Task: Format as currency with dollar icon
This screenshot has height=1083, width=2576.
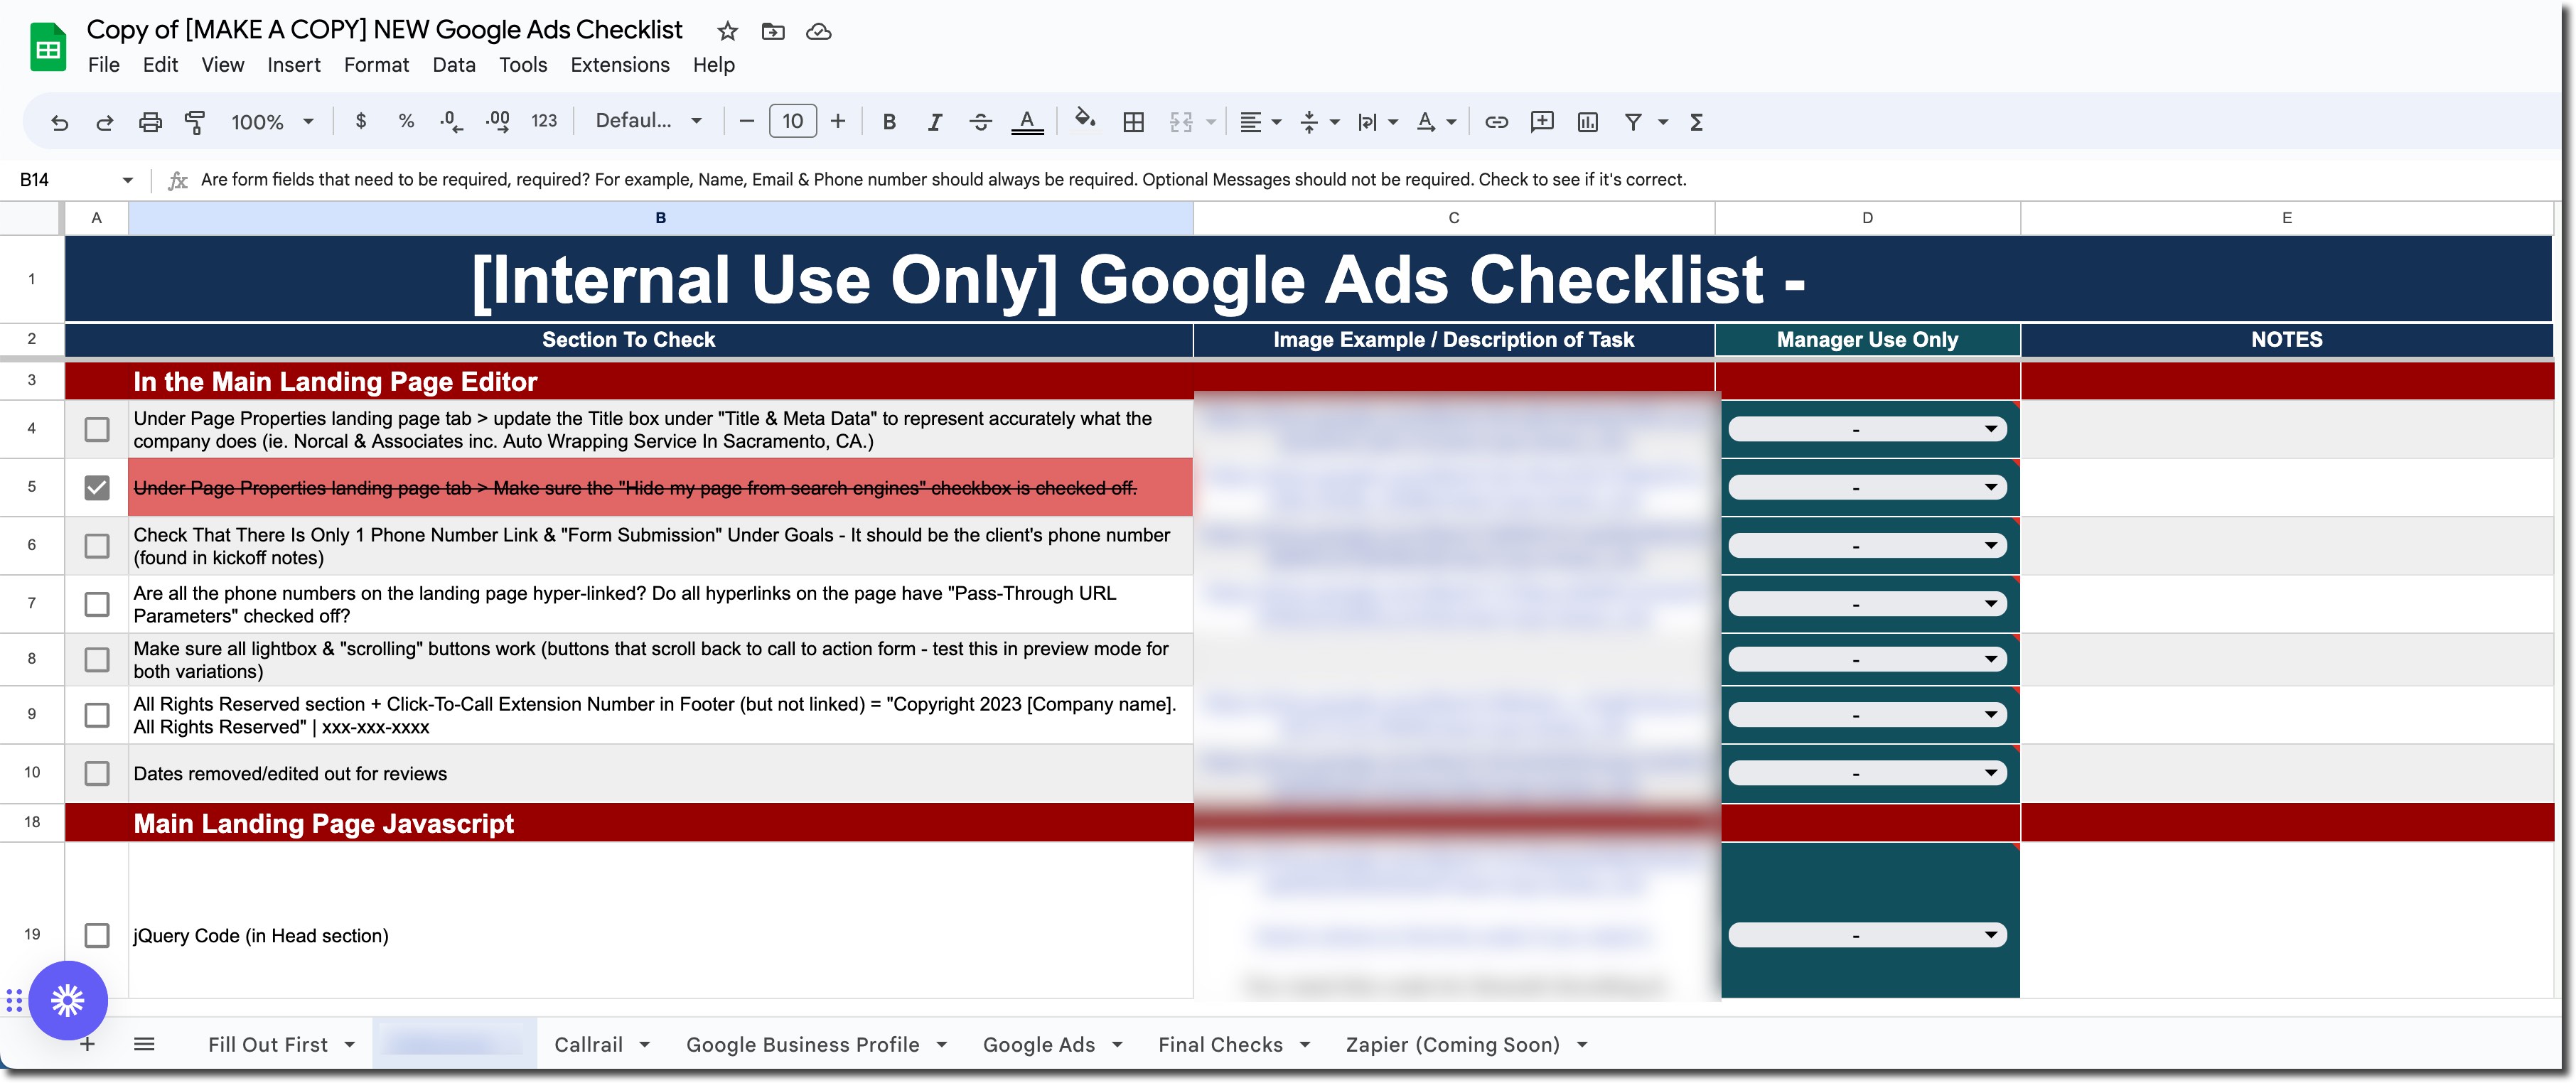Action: tap(361, 121)
